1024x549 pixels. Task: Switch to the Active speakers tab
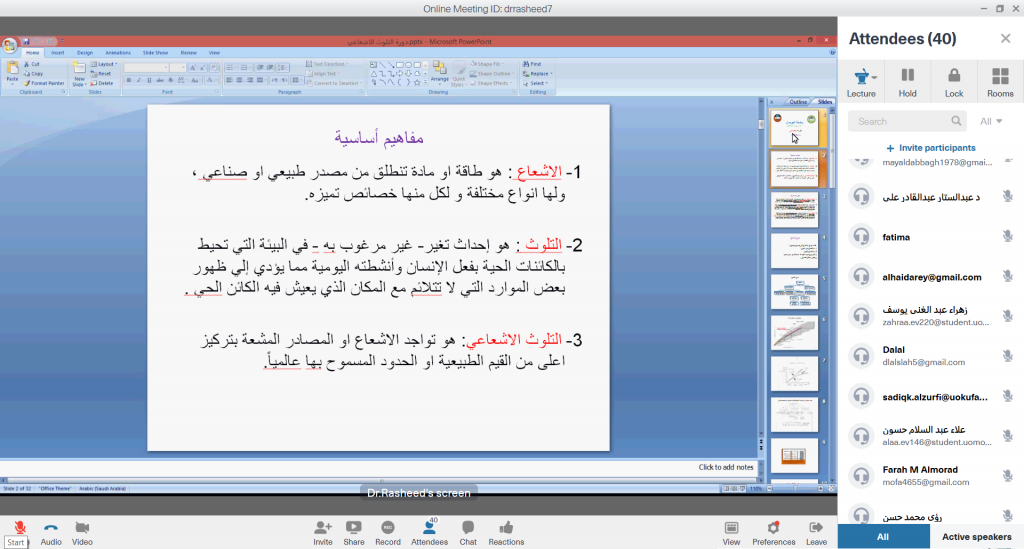click(x=977, y=537)
